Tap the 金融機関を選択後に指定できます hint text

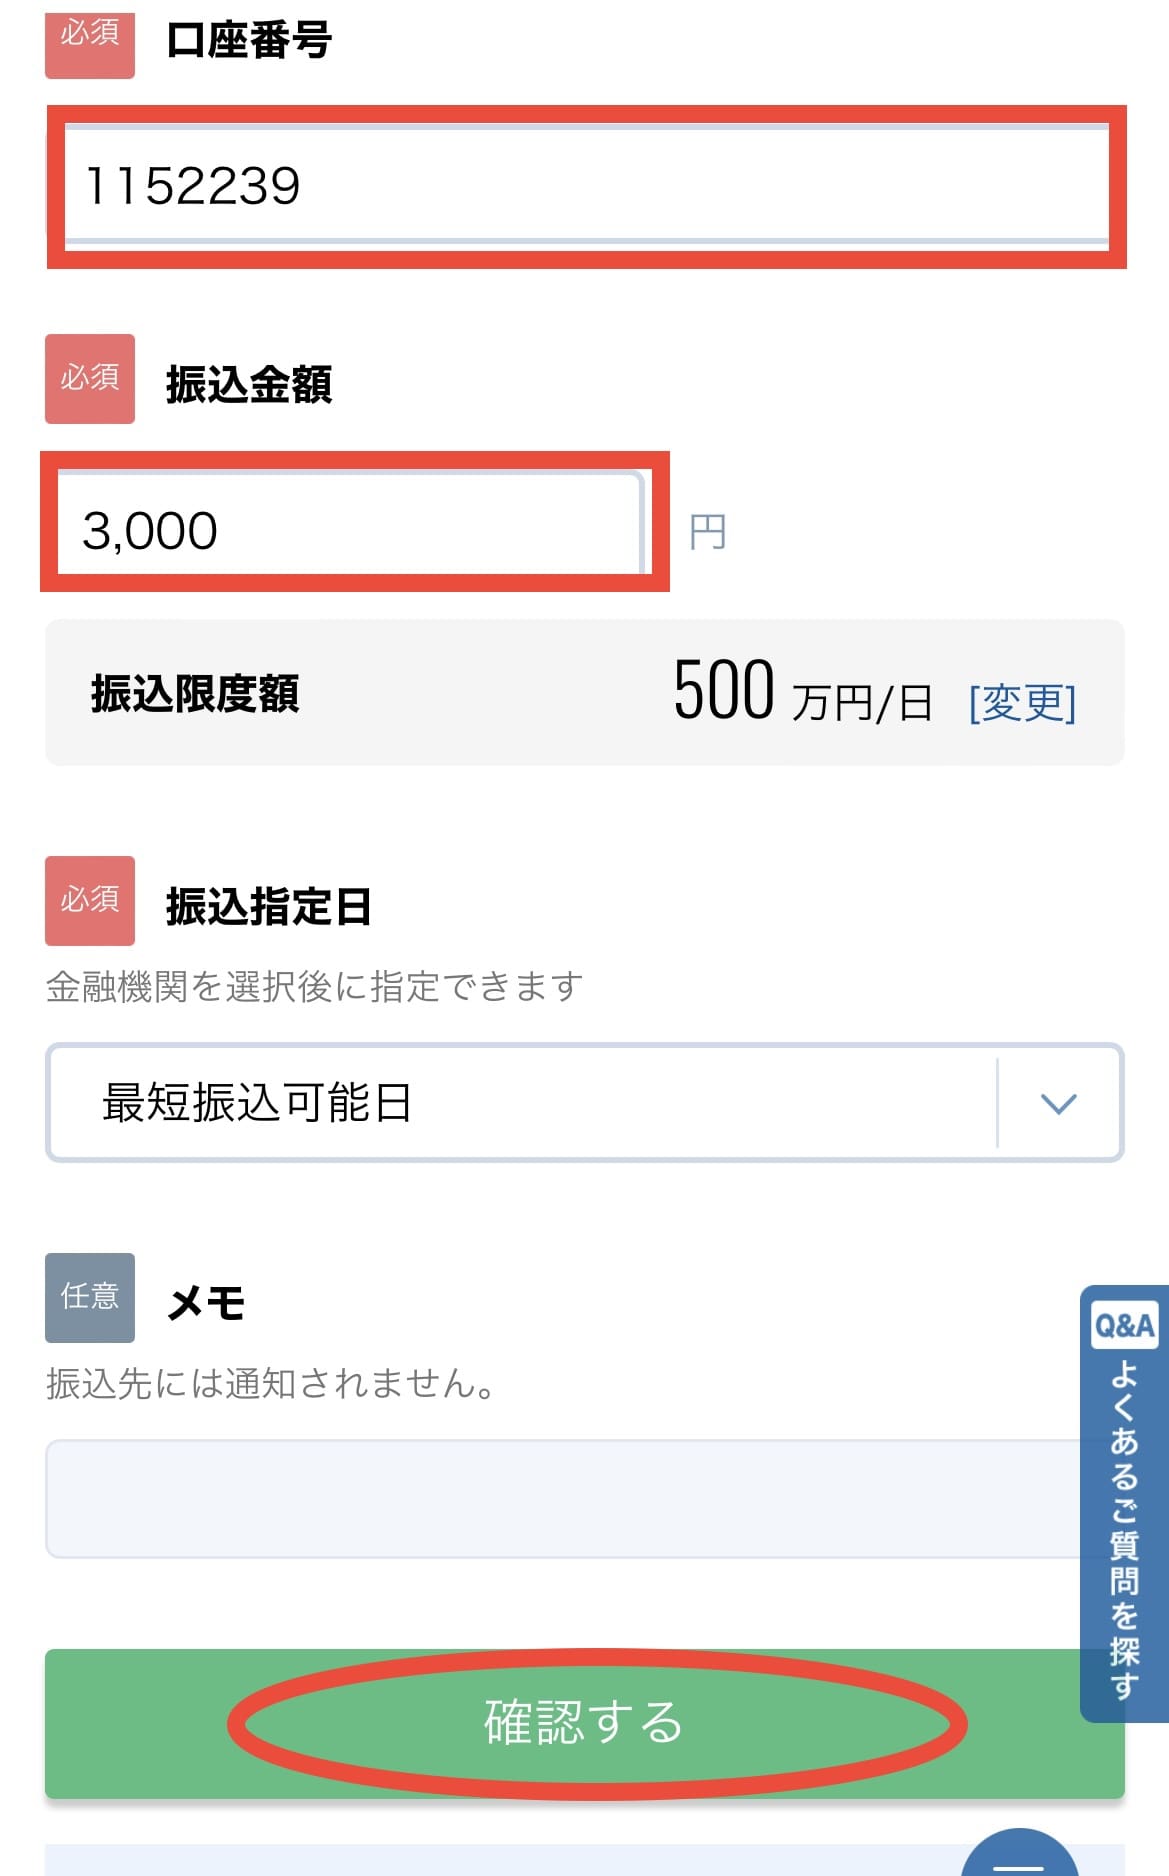(x=314, y=987)
